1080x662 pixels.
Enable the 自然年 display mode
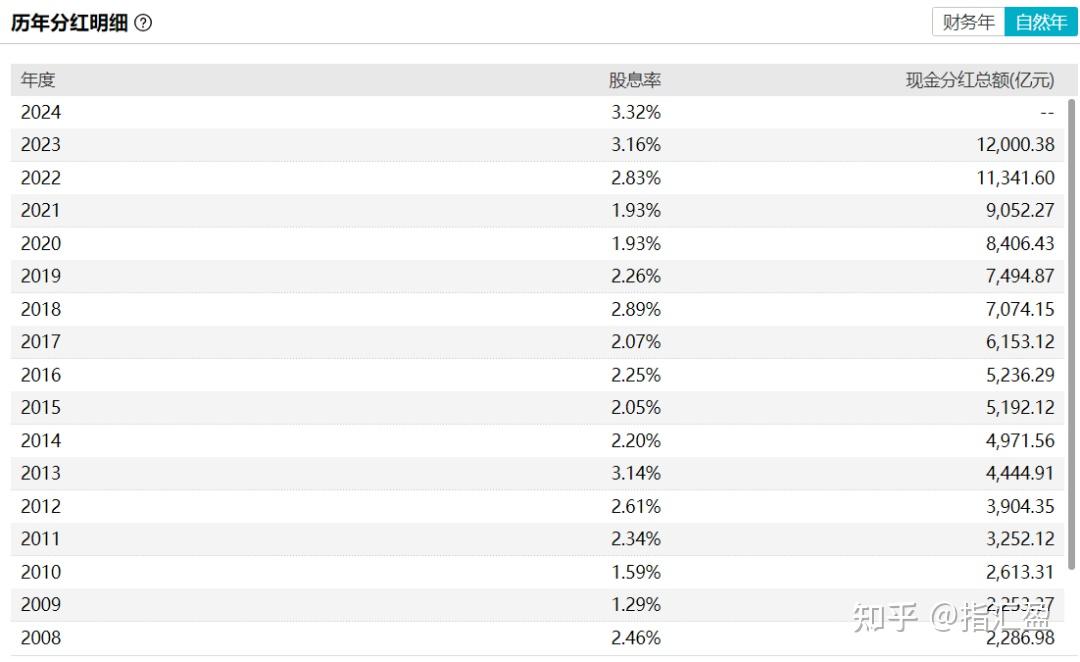coord(1040,21)
